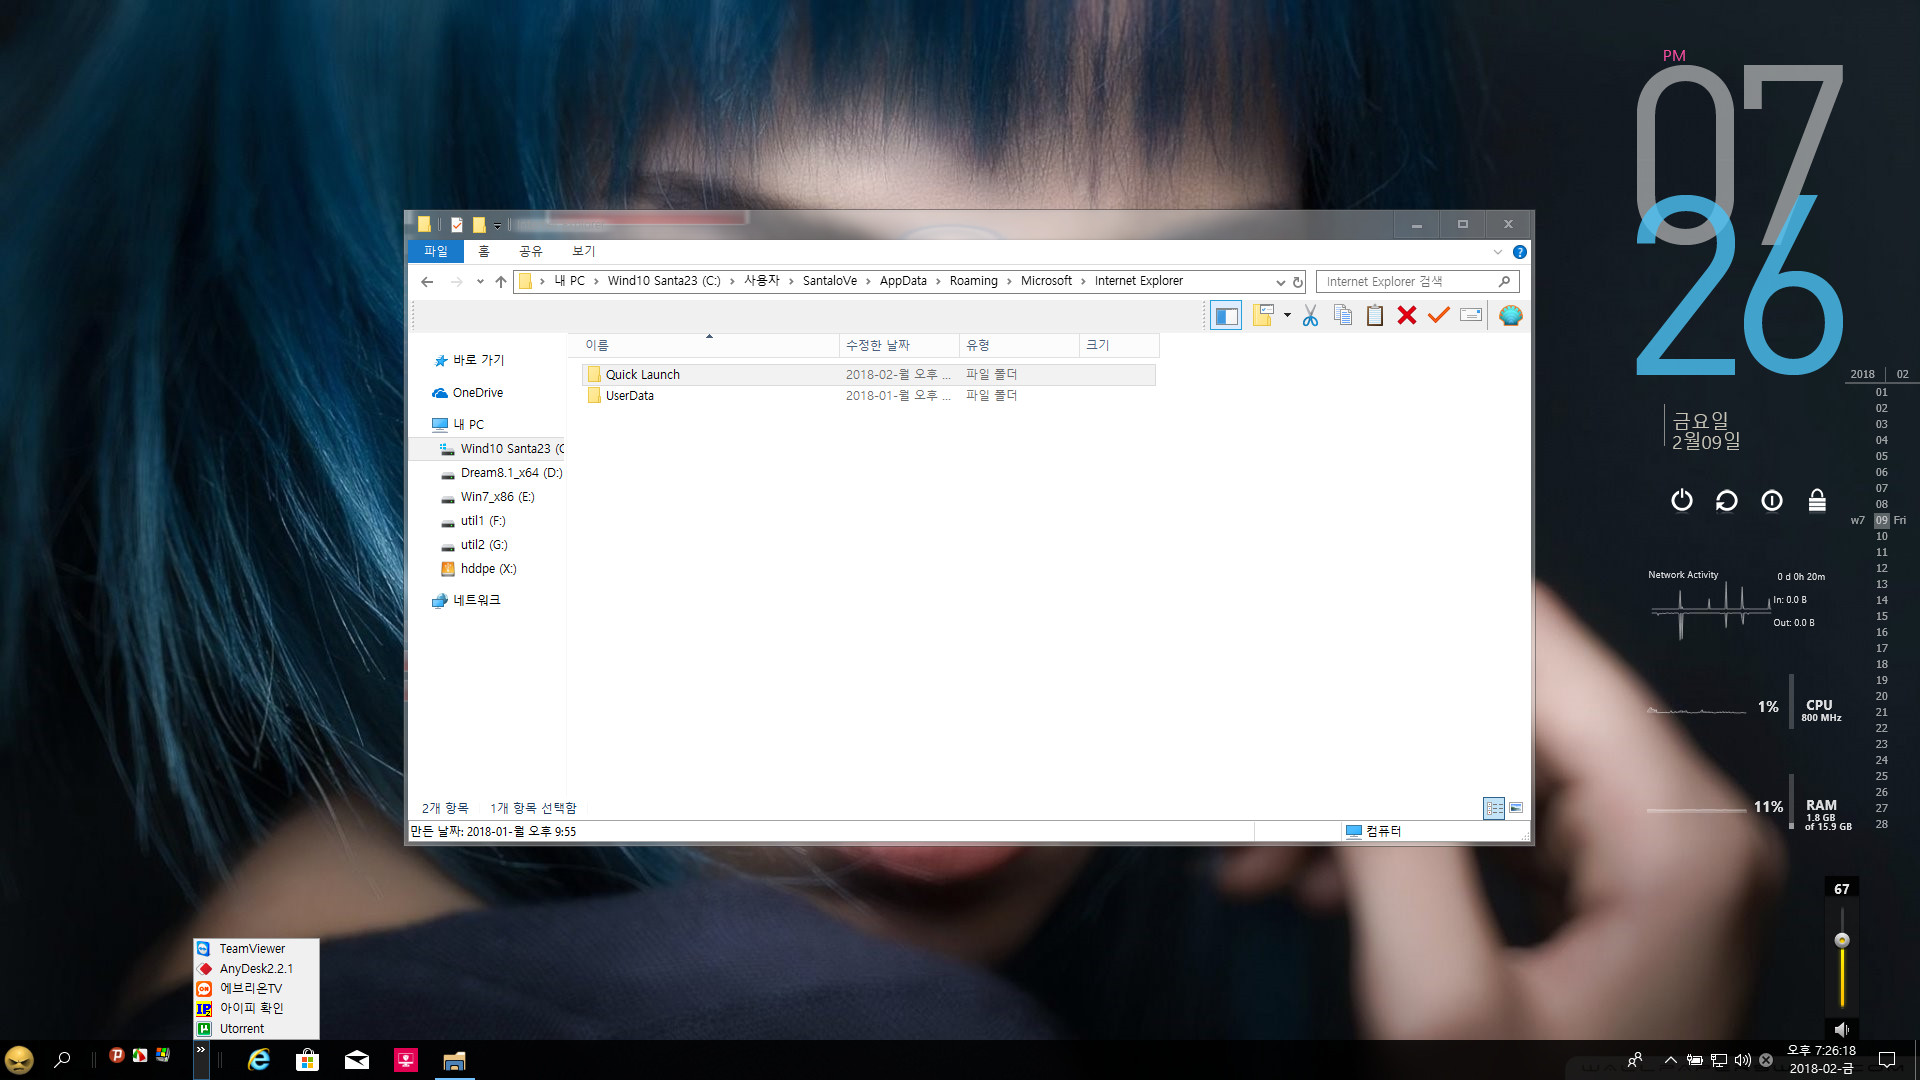The image size is (1920, 1080).
Task: Navigate to Roaming in the breadcrumb
Action: pyautogui.click(x=974, y=281)
